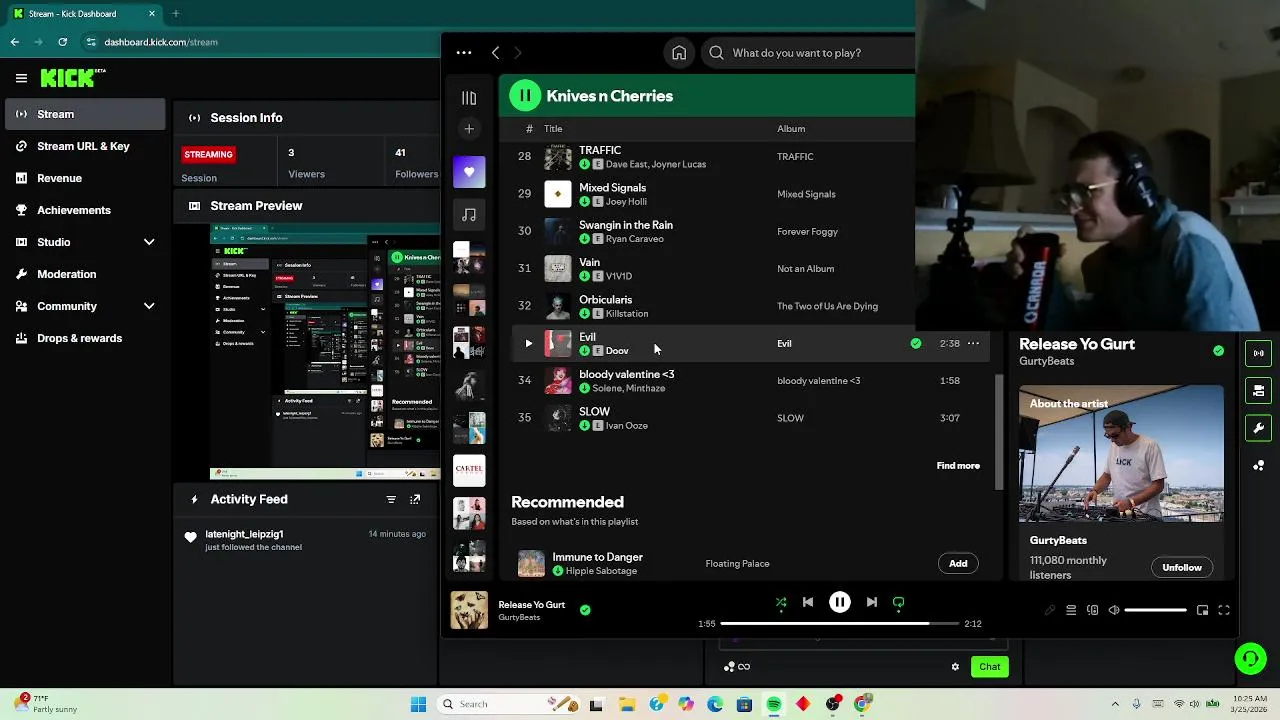Open Spotify from the taskbar
The height and width of the screenshot is (720, 1280).
[x=774, y=704]
